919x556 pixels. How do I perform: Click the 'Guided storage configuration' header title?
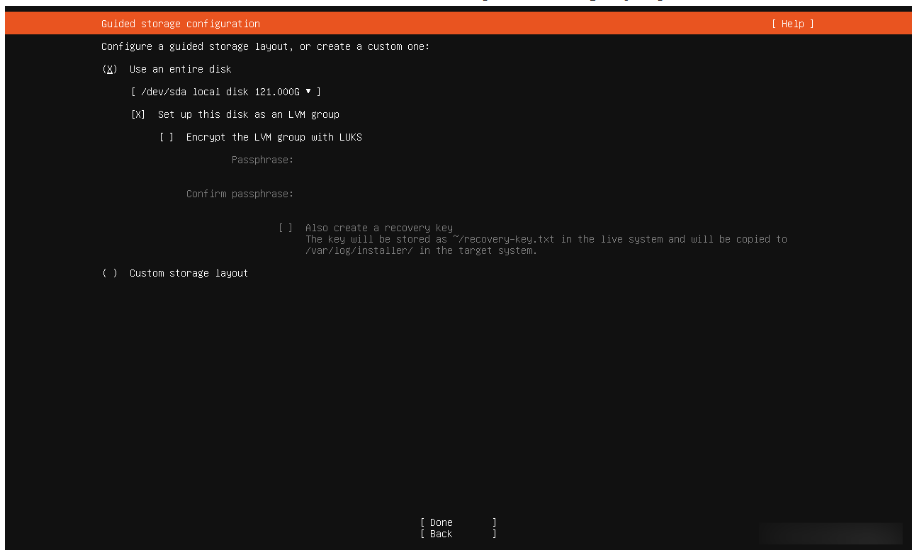180,24
